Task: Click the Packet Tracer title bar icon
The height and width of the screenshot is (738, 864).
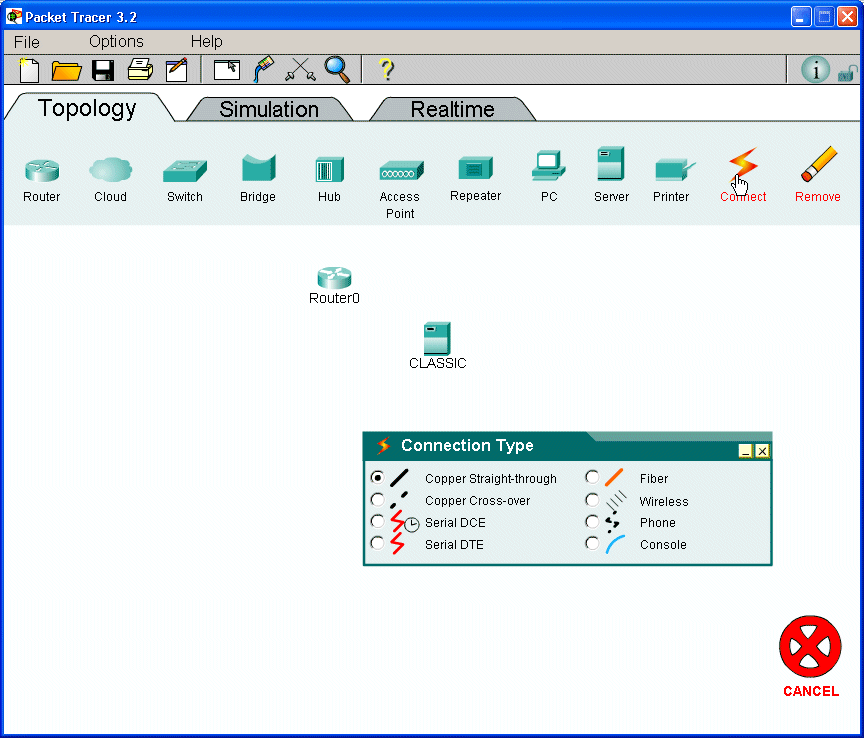Action: [x=14, y=17]
